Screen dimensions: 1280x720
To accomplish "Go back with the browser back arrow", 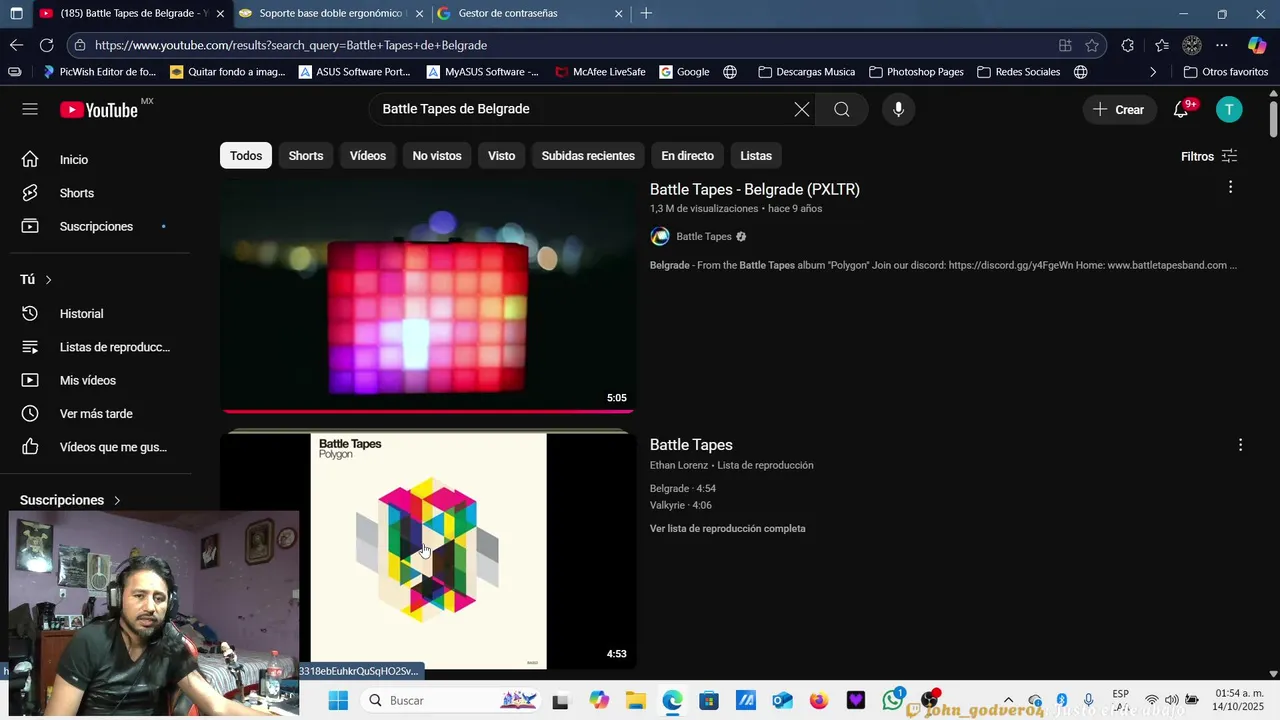I will coord(16,45).
